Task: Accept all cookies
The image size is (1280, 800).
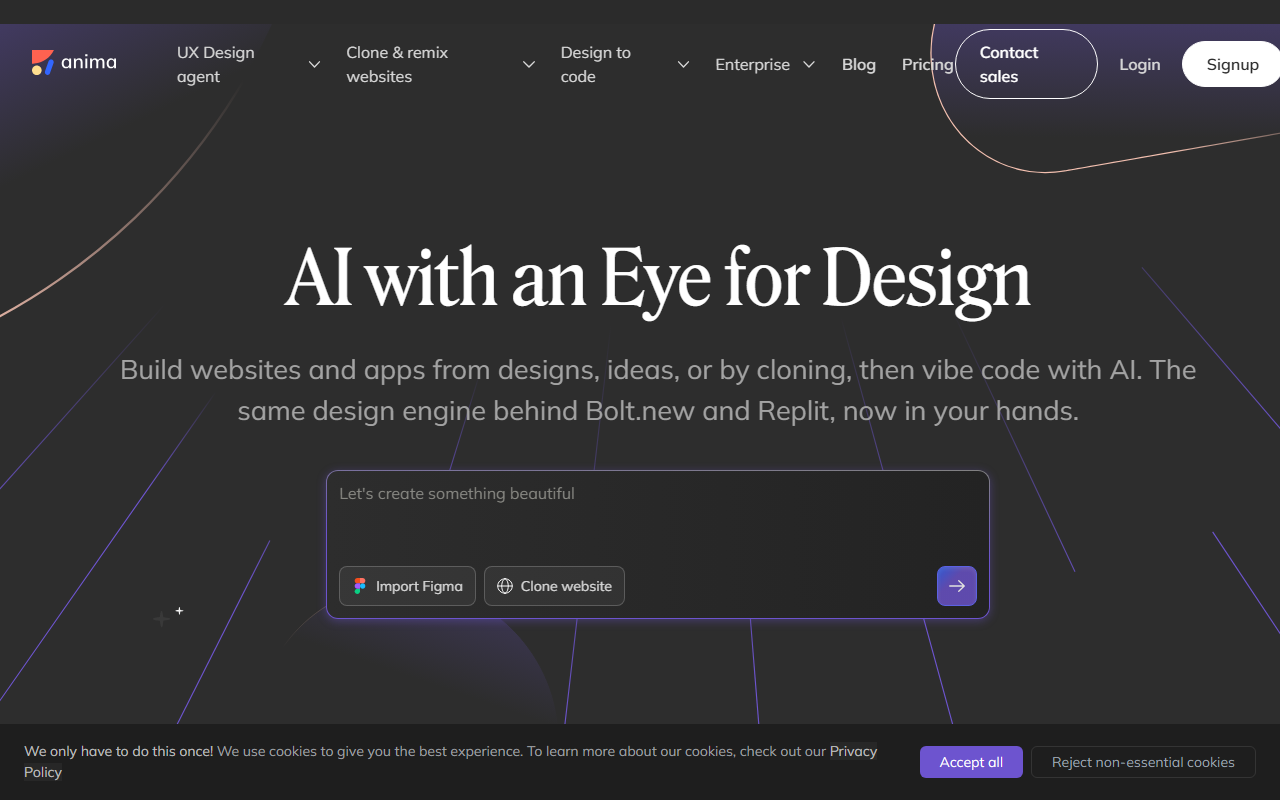Action: click(x=971, y=762)
